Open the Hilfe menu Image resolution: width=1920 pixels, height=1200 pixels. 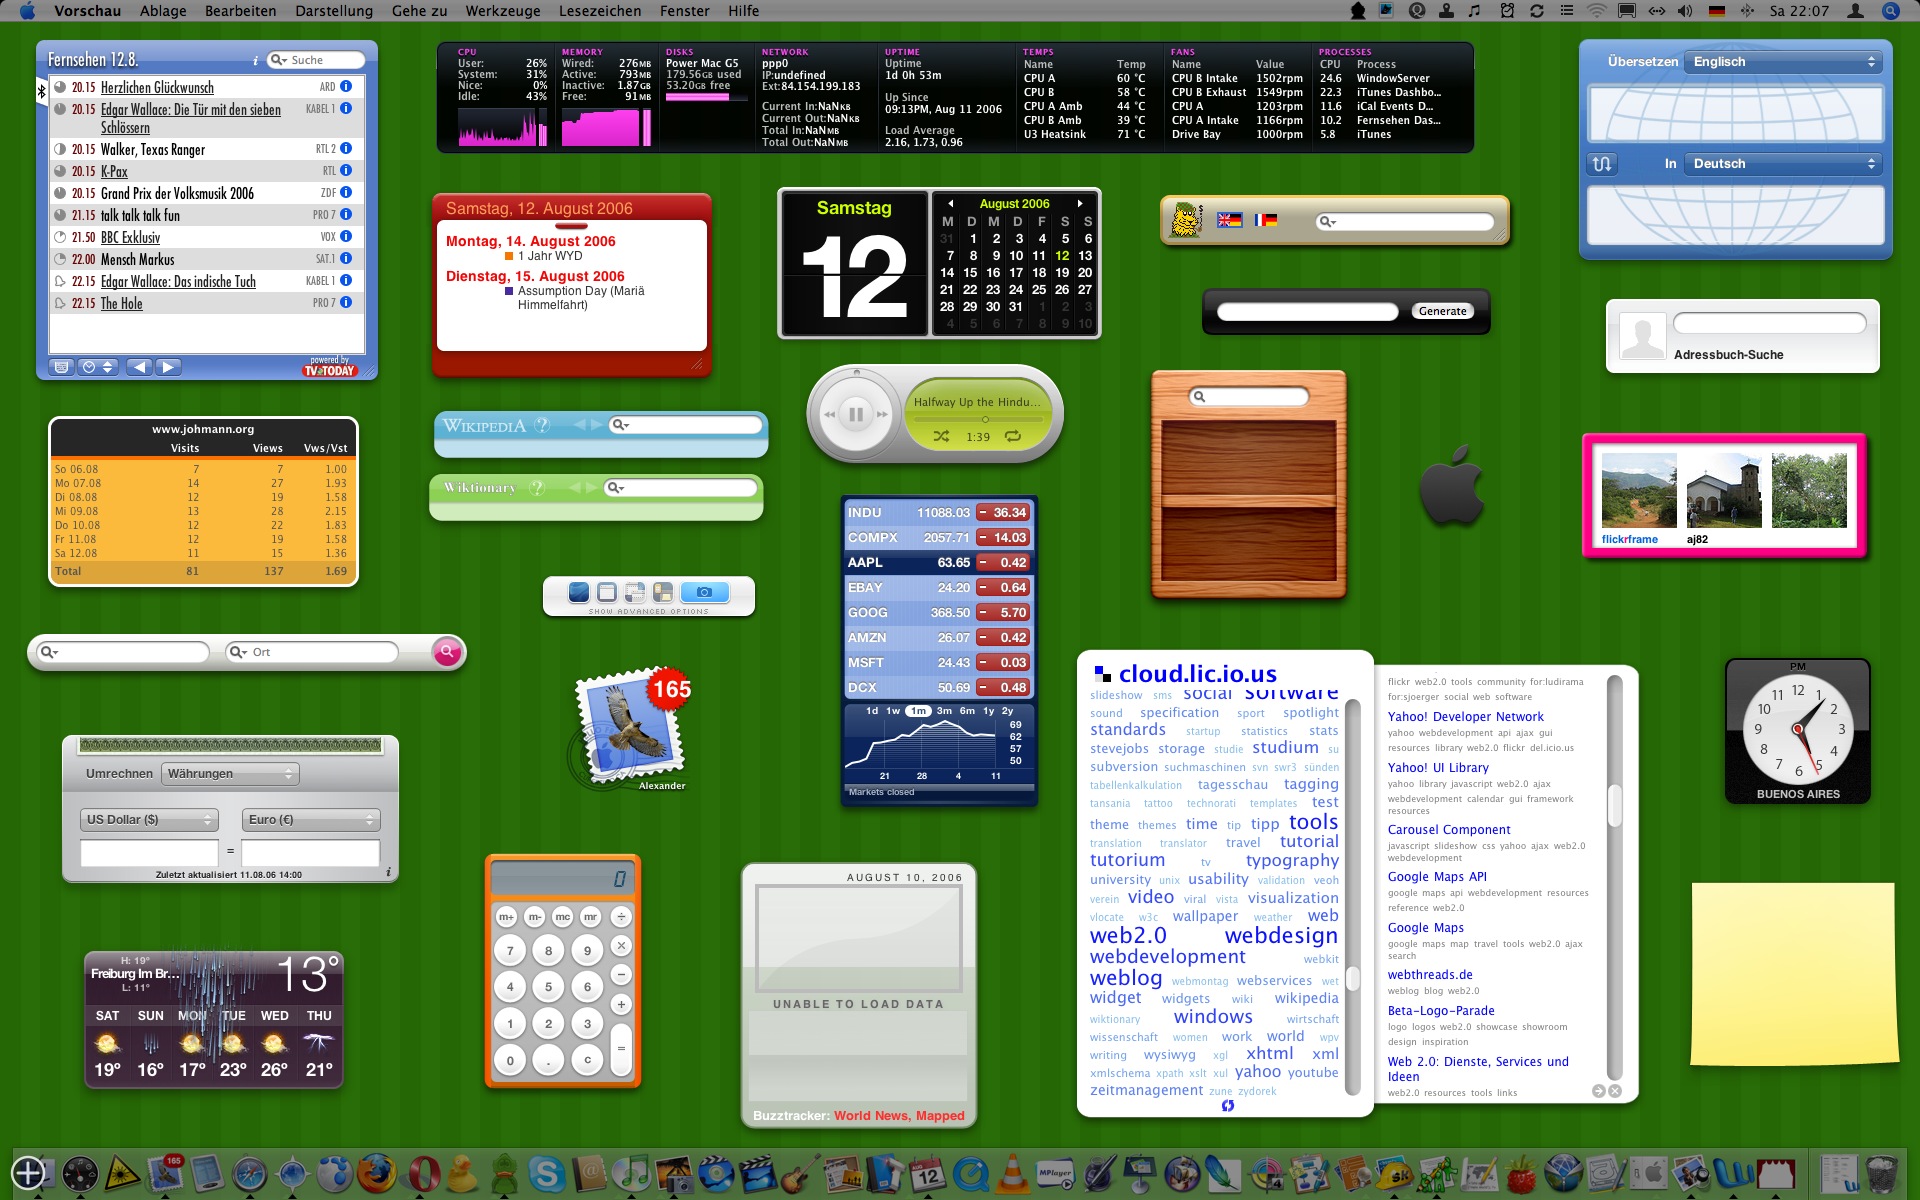[x=743, y=11]
